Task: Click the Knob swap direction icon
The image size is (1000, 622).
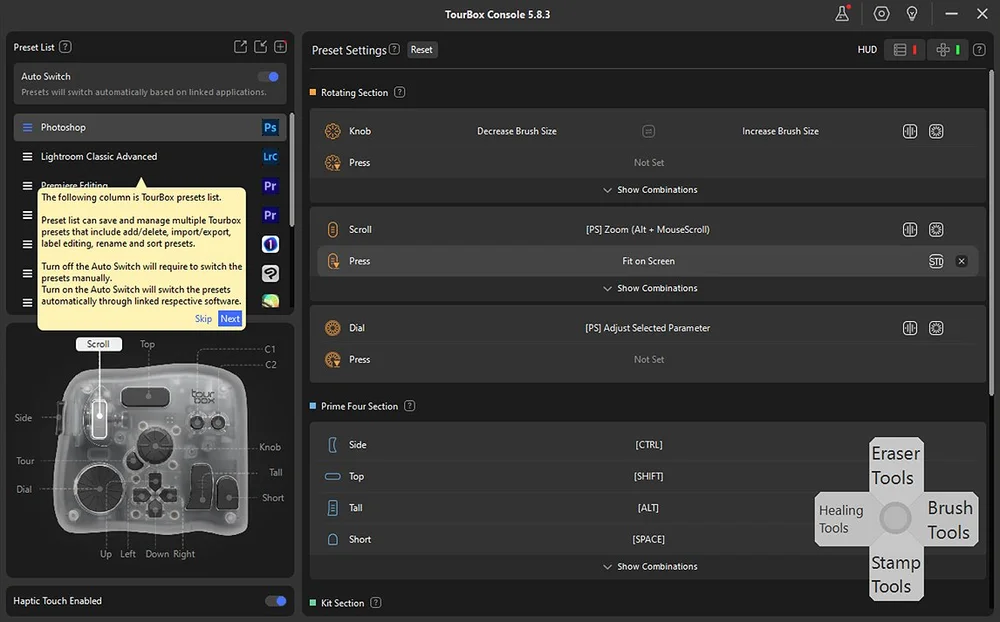Action: 648,131
